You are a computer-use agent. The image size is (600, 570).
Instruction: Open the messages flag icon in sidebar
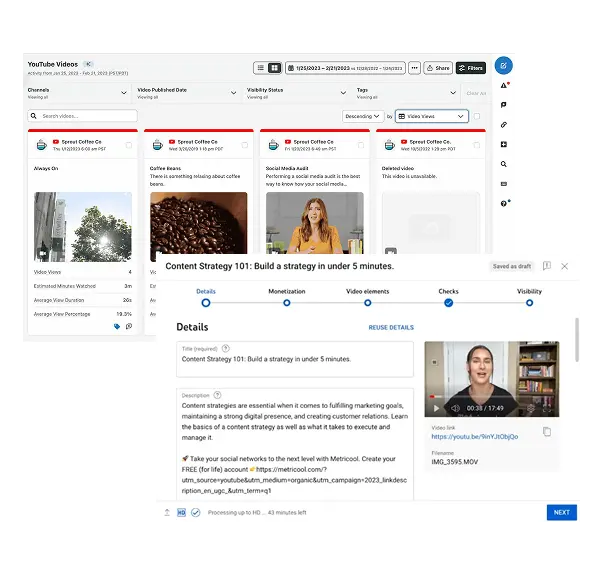coord(504,105)
